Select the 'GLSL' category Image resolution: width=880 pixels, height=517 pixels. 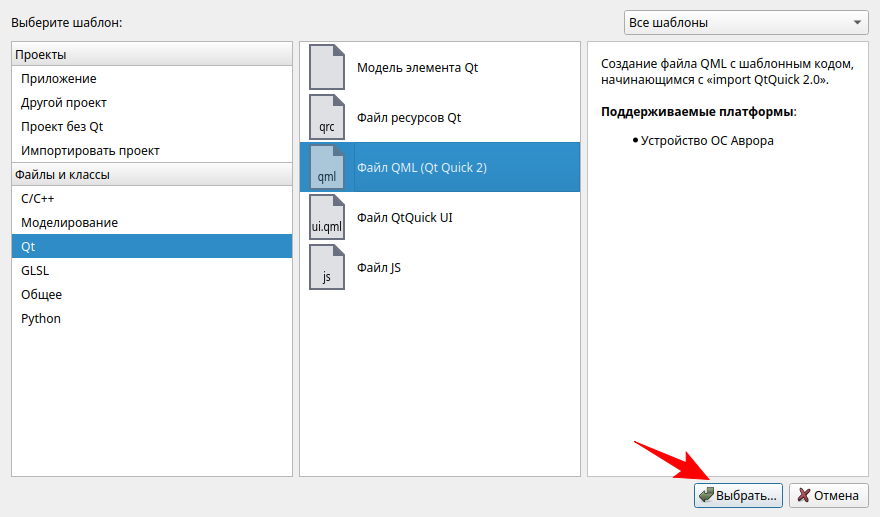tap(35, 270)
